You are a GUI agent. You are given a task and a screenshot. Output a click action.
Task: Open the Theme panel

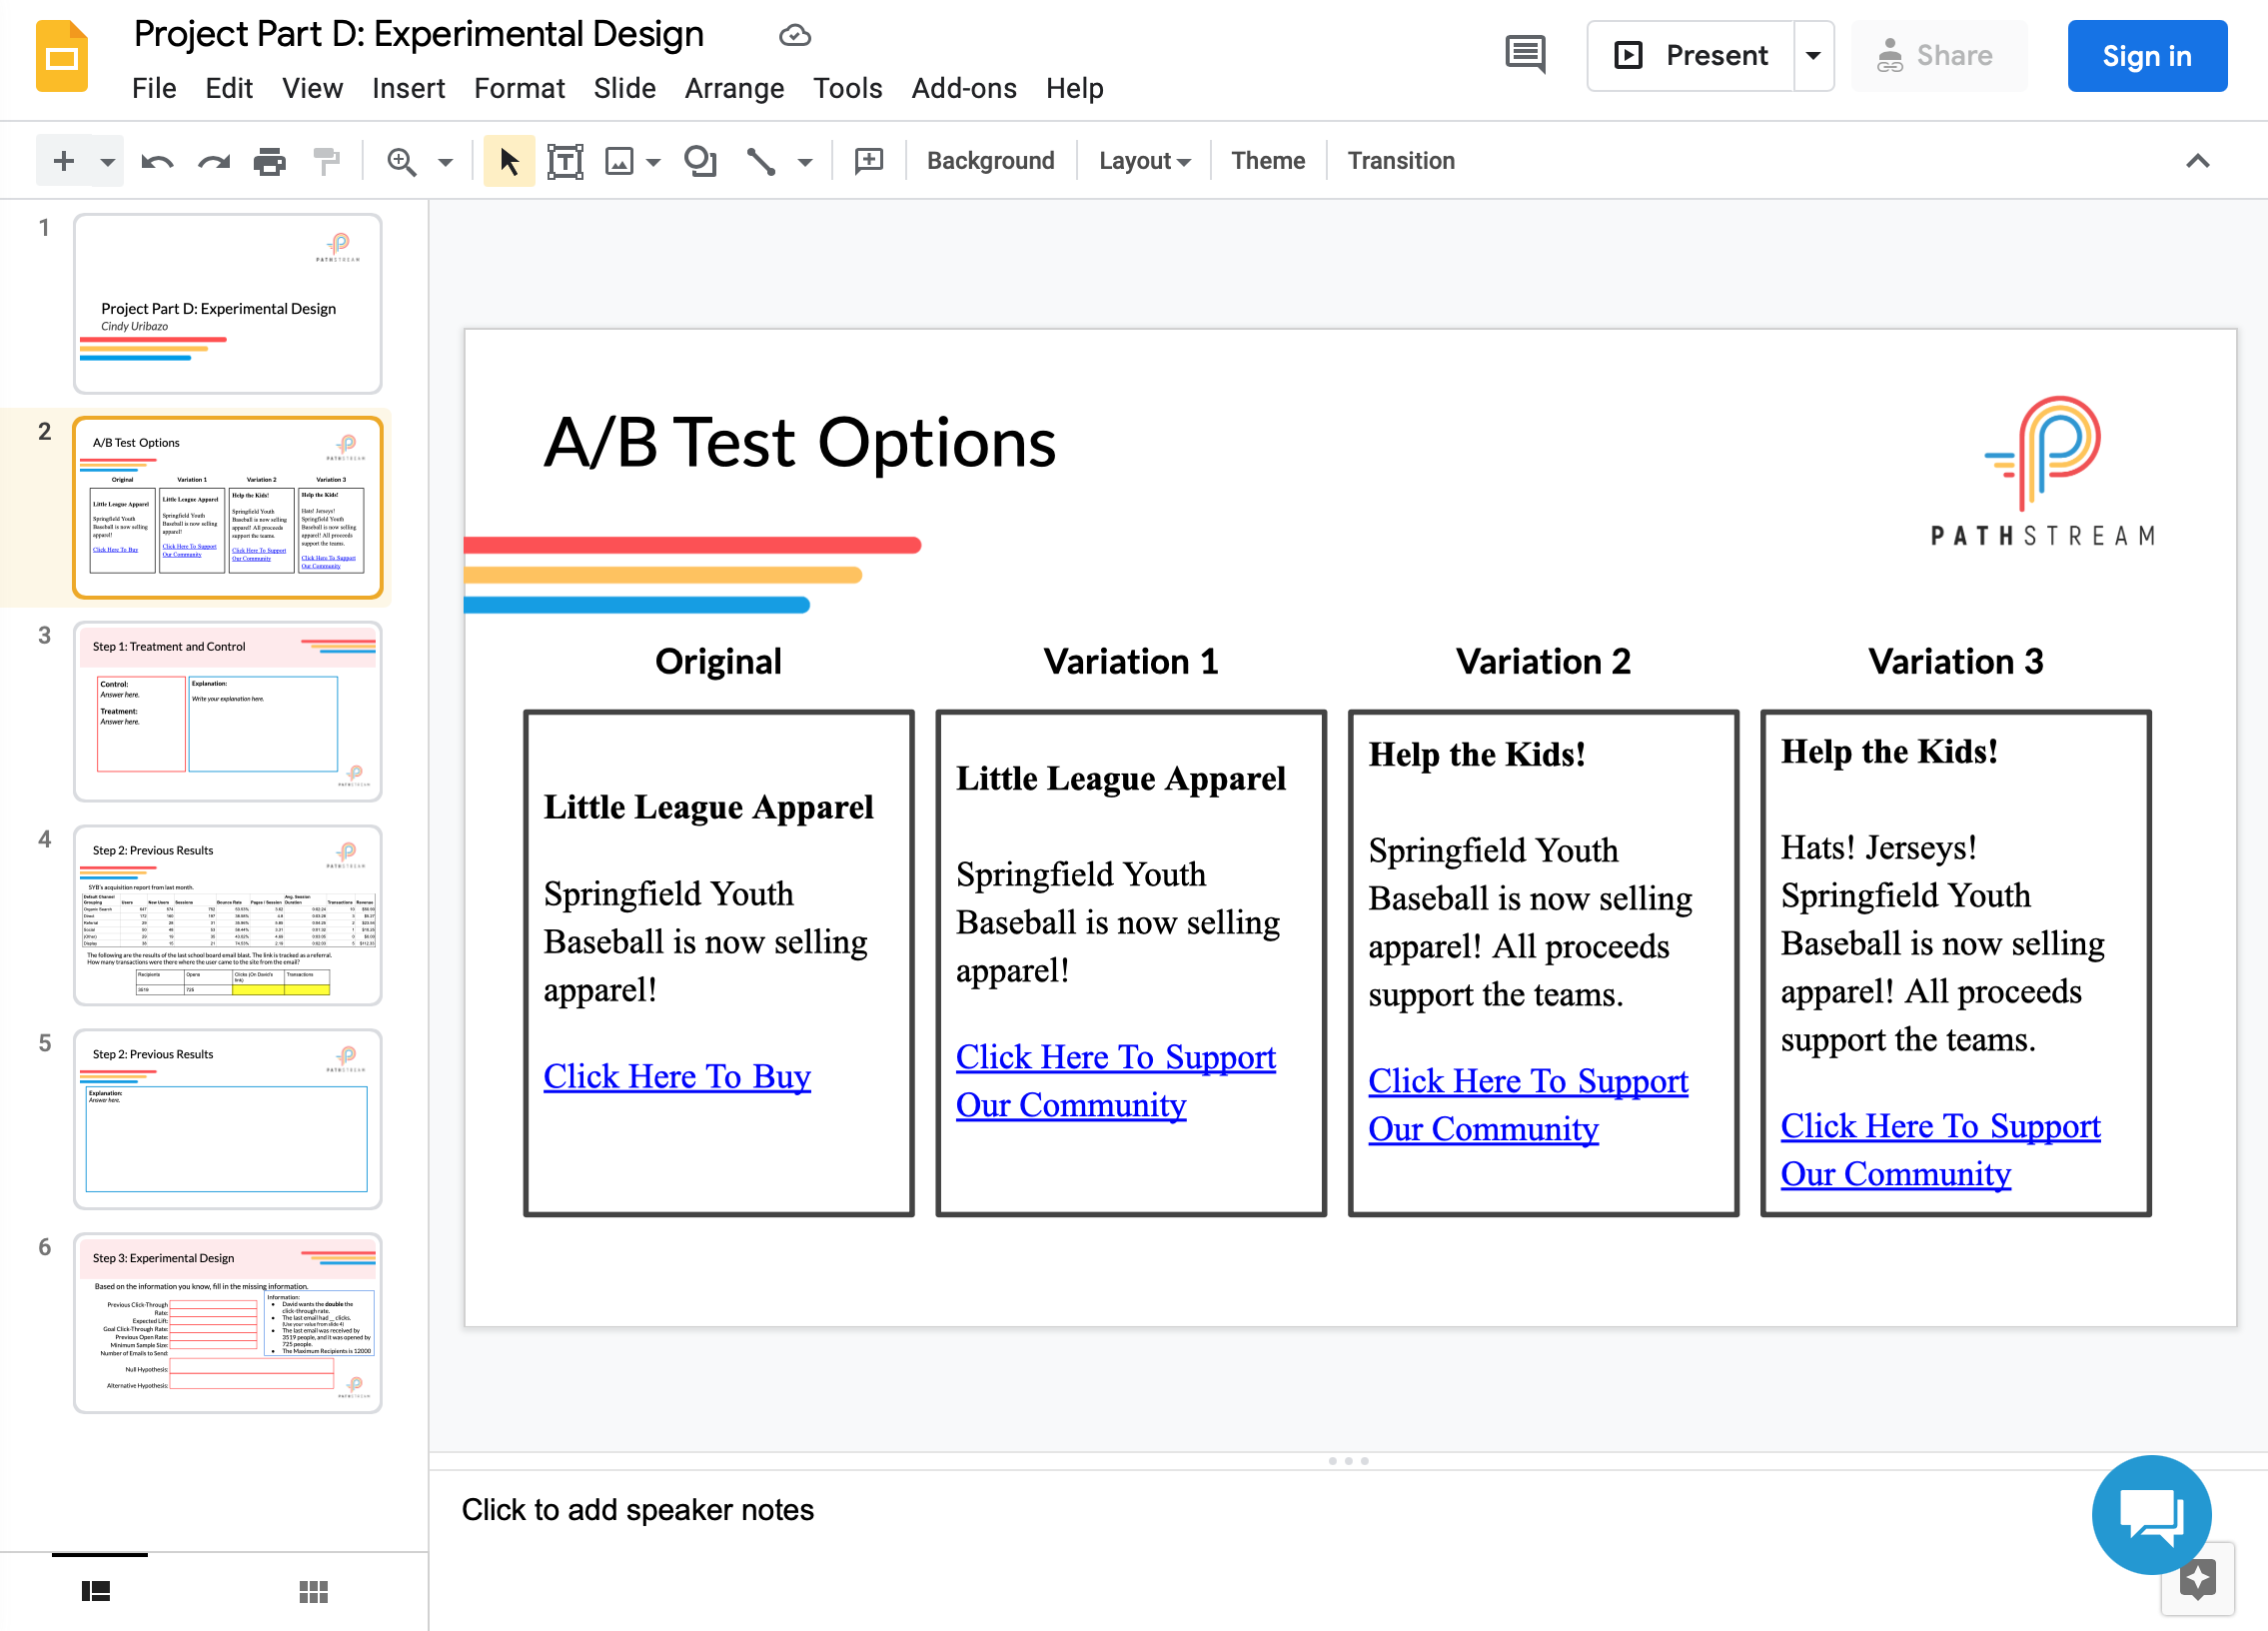click(1267, 161)
